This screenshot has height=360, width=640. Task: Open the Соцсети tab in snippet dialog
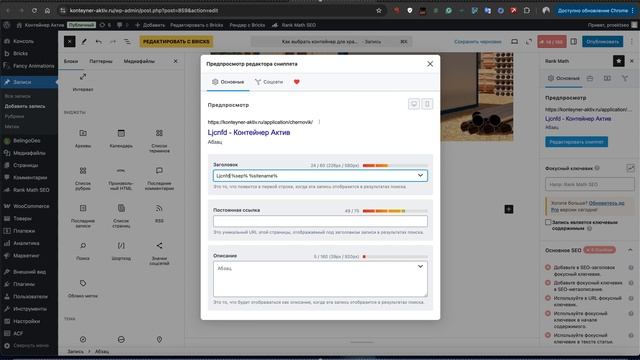[269, 82]
